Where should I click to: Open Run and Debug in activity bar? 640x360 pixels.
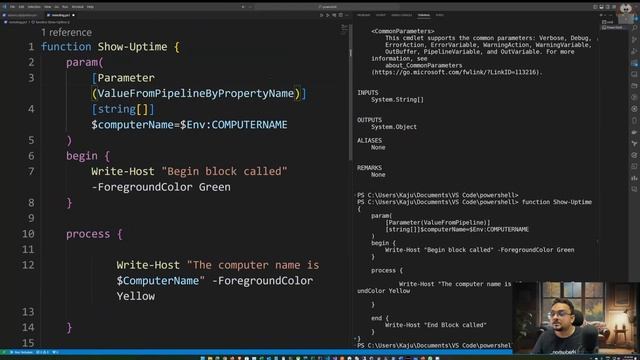coord(634,51)
